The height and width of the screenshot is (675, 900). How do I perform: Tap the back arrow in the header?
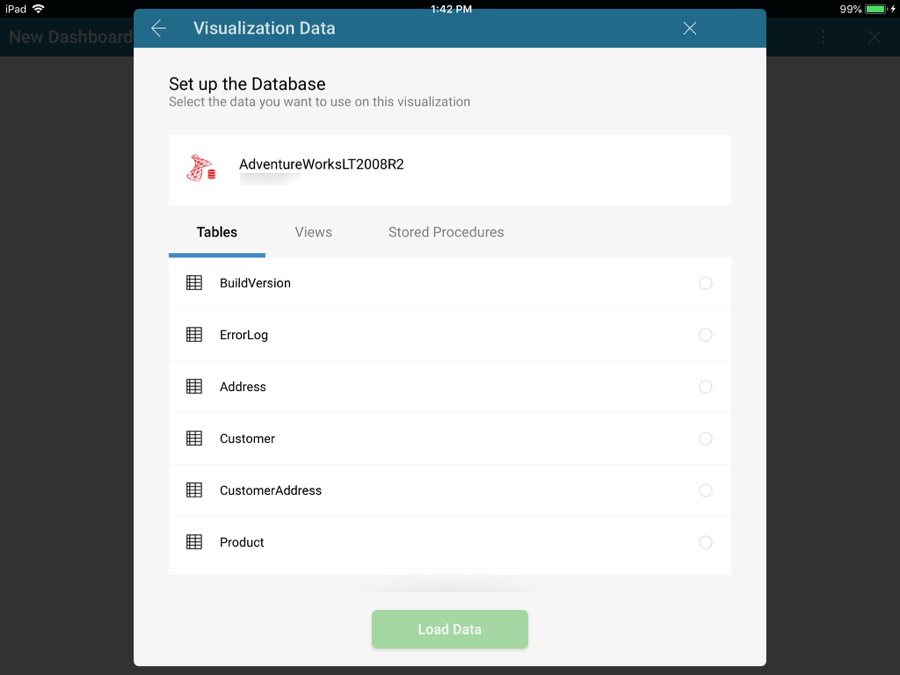[x=158, y=29]
